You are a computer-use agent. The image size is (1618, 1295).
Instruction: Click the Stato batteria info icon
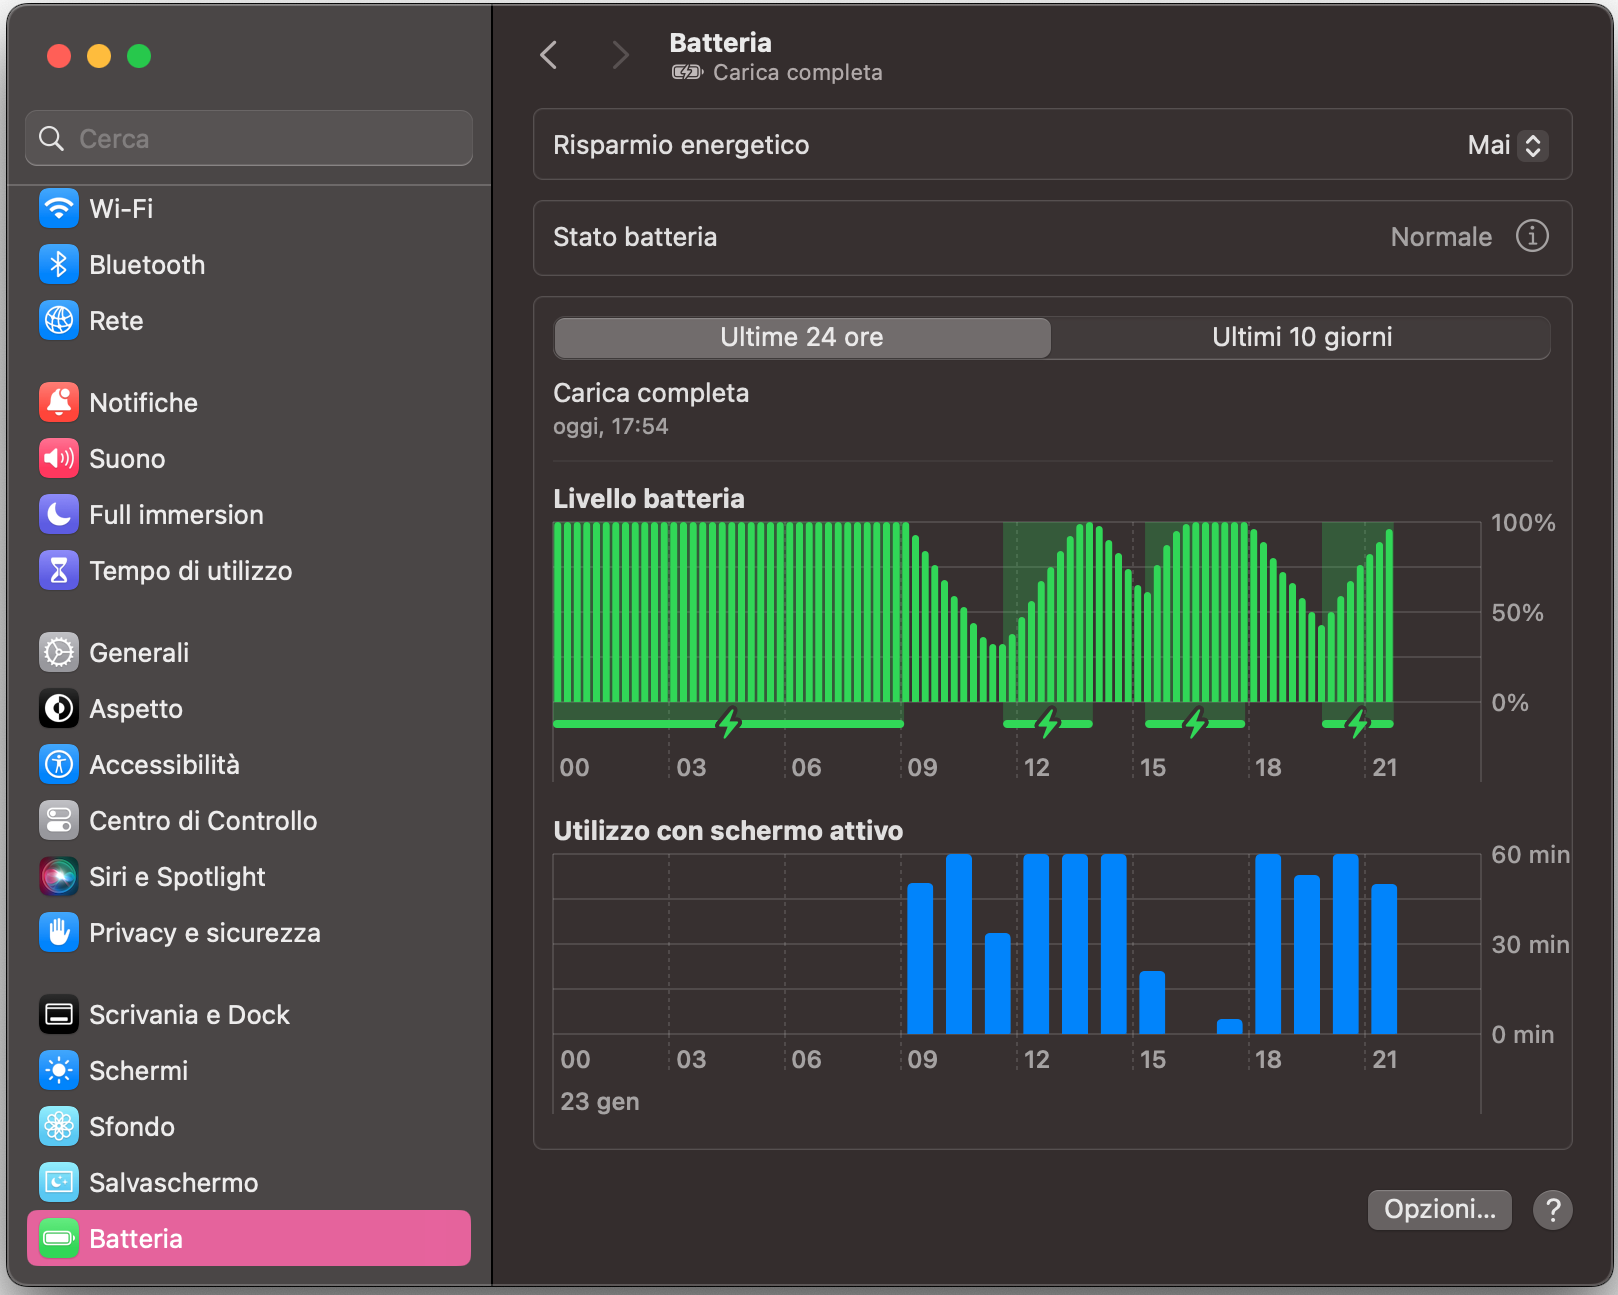coord(1532,237)
